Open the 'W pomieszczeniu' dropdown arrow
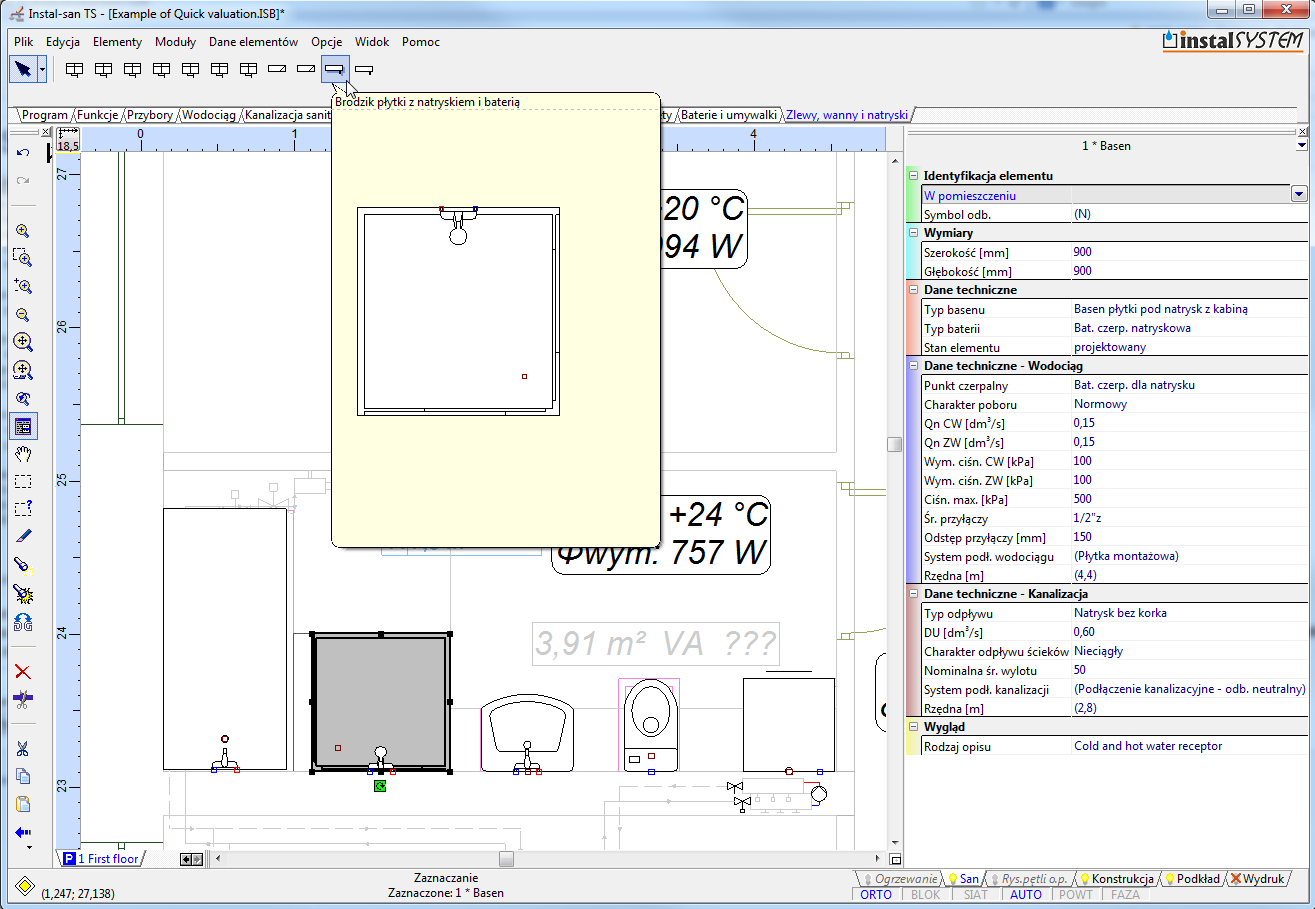Screen dimensions: 1315x909 tap(1299, 195)
